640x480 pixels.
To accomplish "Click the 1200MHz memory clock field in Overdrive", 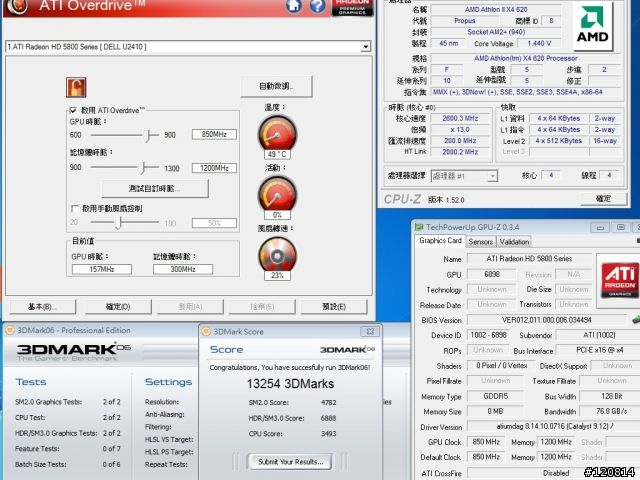I will tap(214, 168).
